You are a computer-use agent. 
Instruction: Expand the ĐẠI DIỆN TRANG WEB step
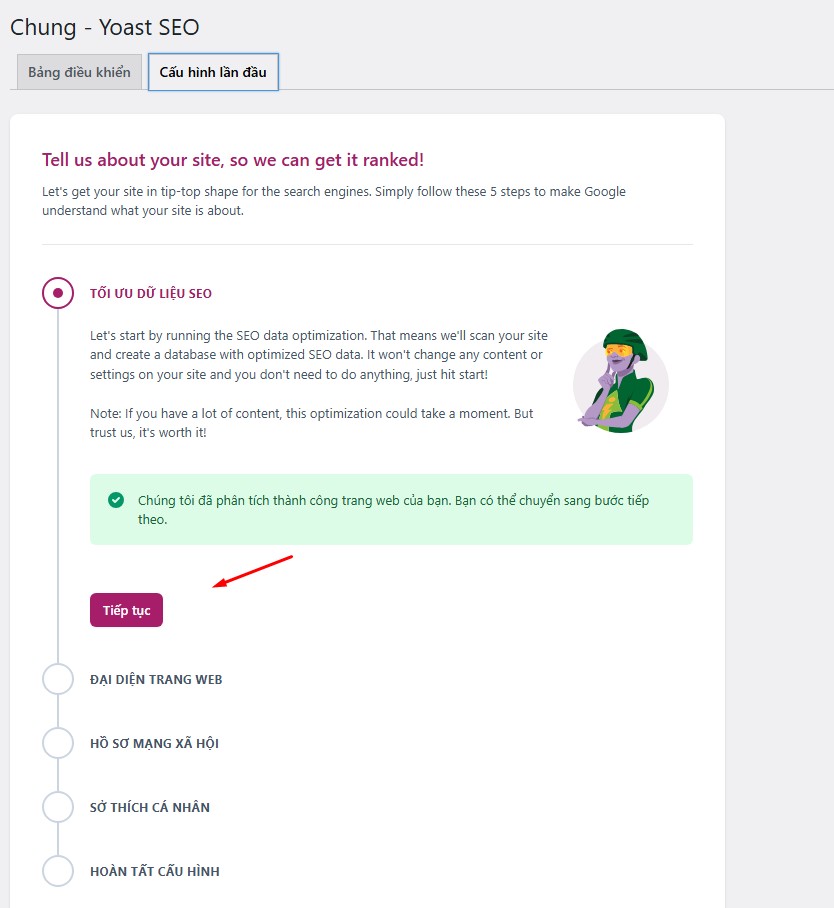point(156,680)
